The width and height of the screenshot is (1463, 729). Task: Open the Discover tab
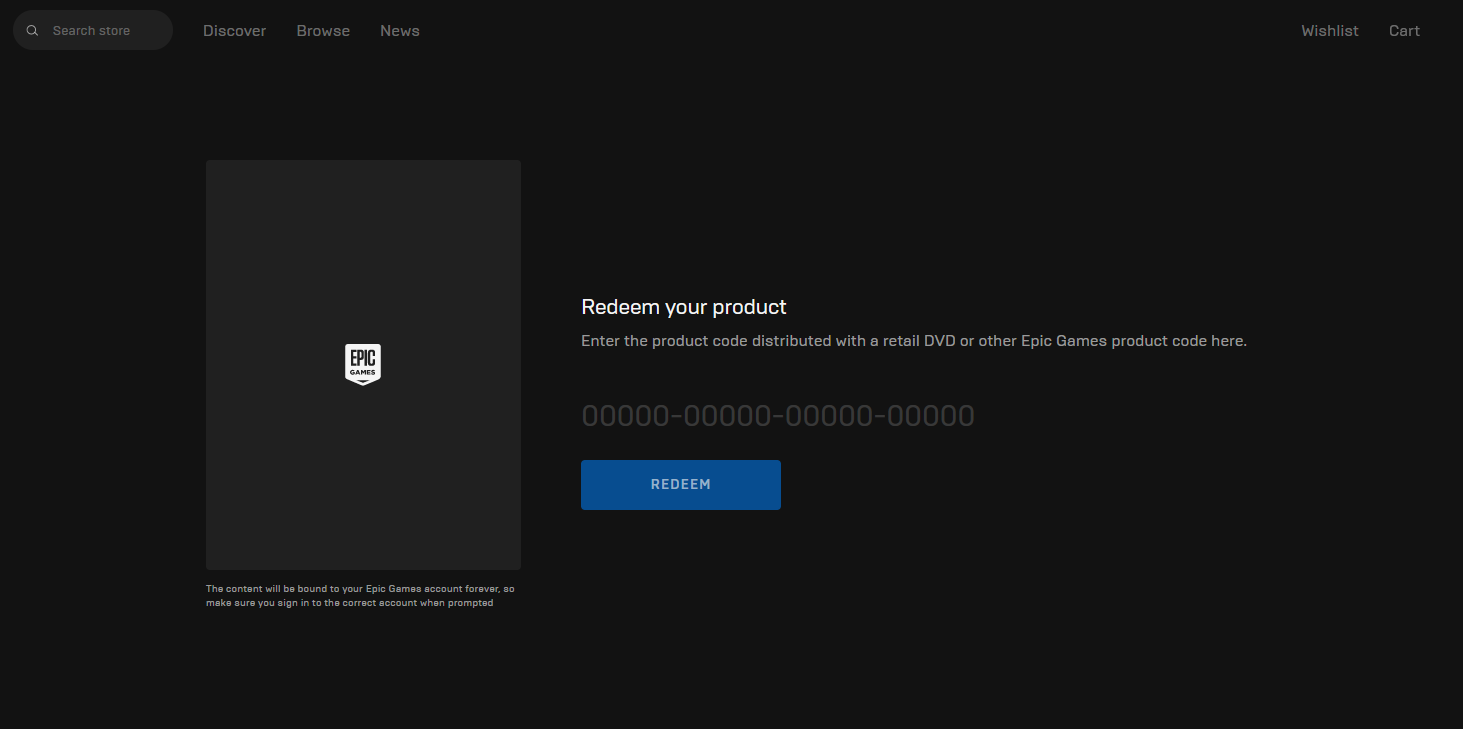click(x=235, y=31)
